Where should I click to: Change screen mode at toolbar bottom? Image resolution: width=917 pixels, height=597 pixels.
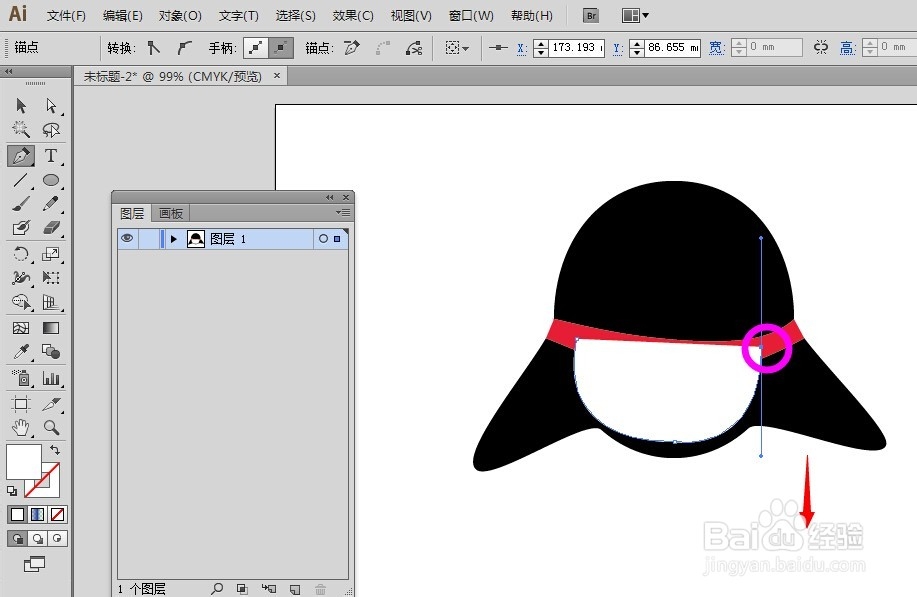pos(34,564)
